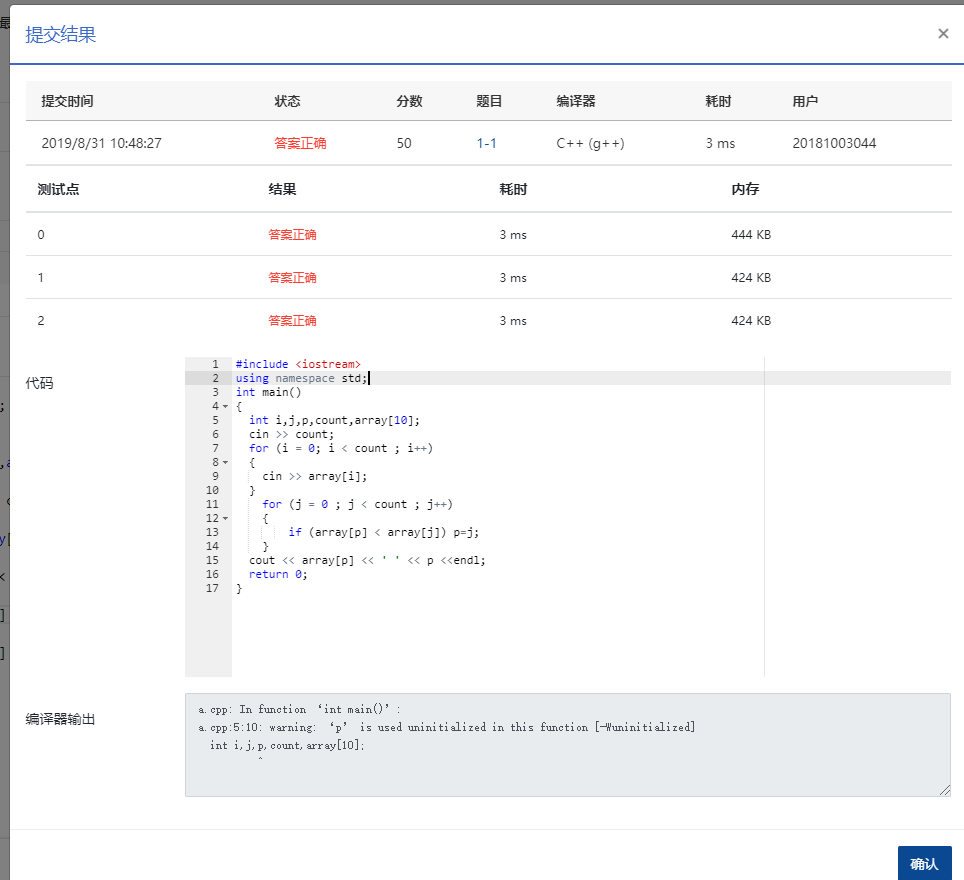Click the 提交结果 dialog title
This screenshot has height=880, width=964.
tap(61, 34)
